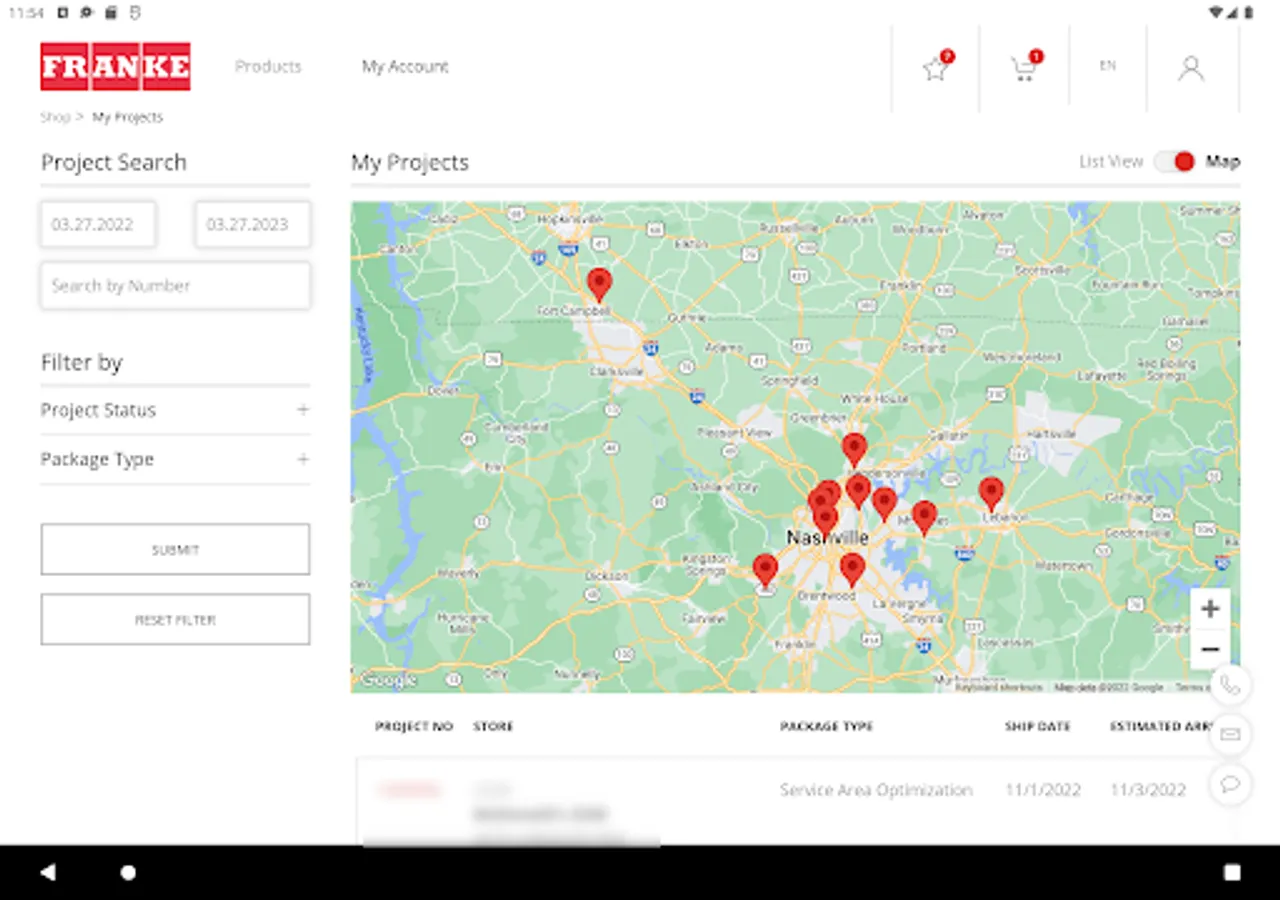This screenshot has width=1280, height=900.
Task: Open the shopping cart
Action: click(x=1024, y=68)
